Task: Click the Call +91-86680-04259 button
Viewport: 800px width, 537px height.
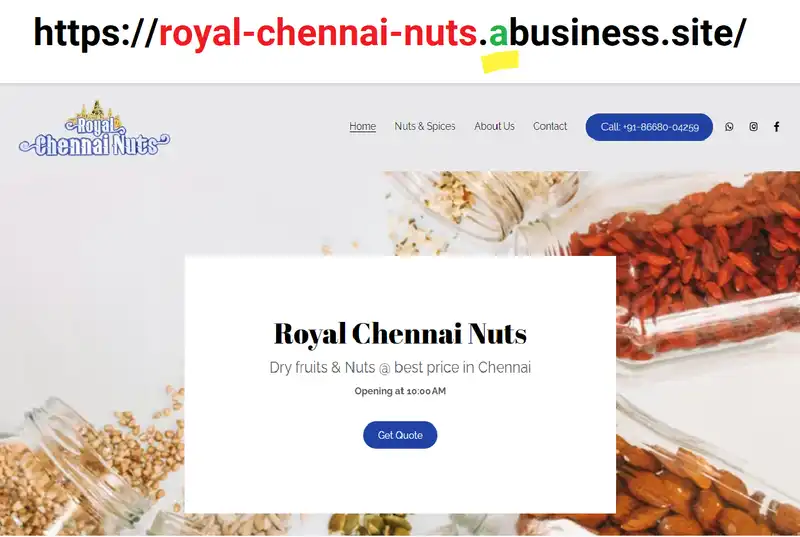Action: click(x=649, y=127)
